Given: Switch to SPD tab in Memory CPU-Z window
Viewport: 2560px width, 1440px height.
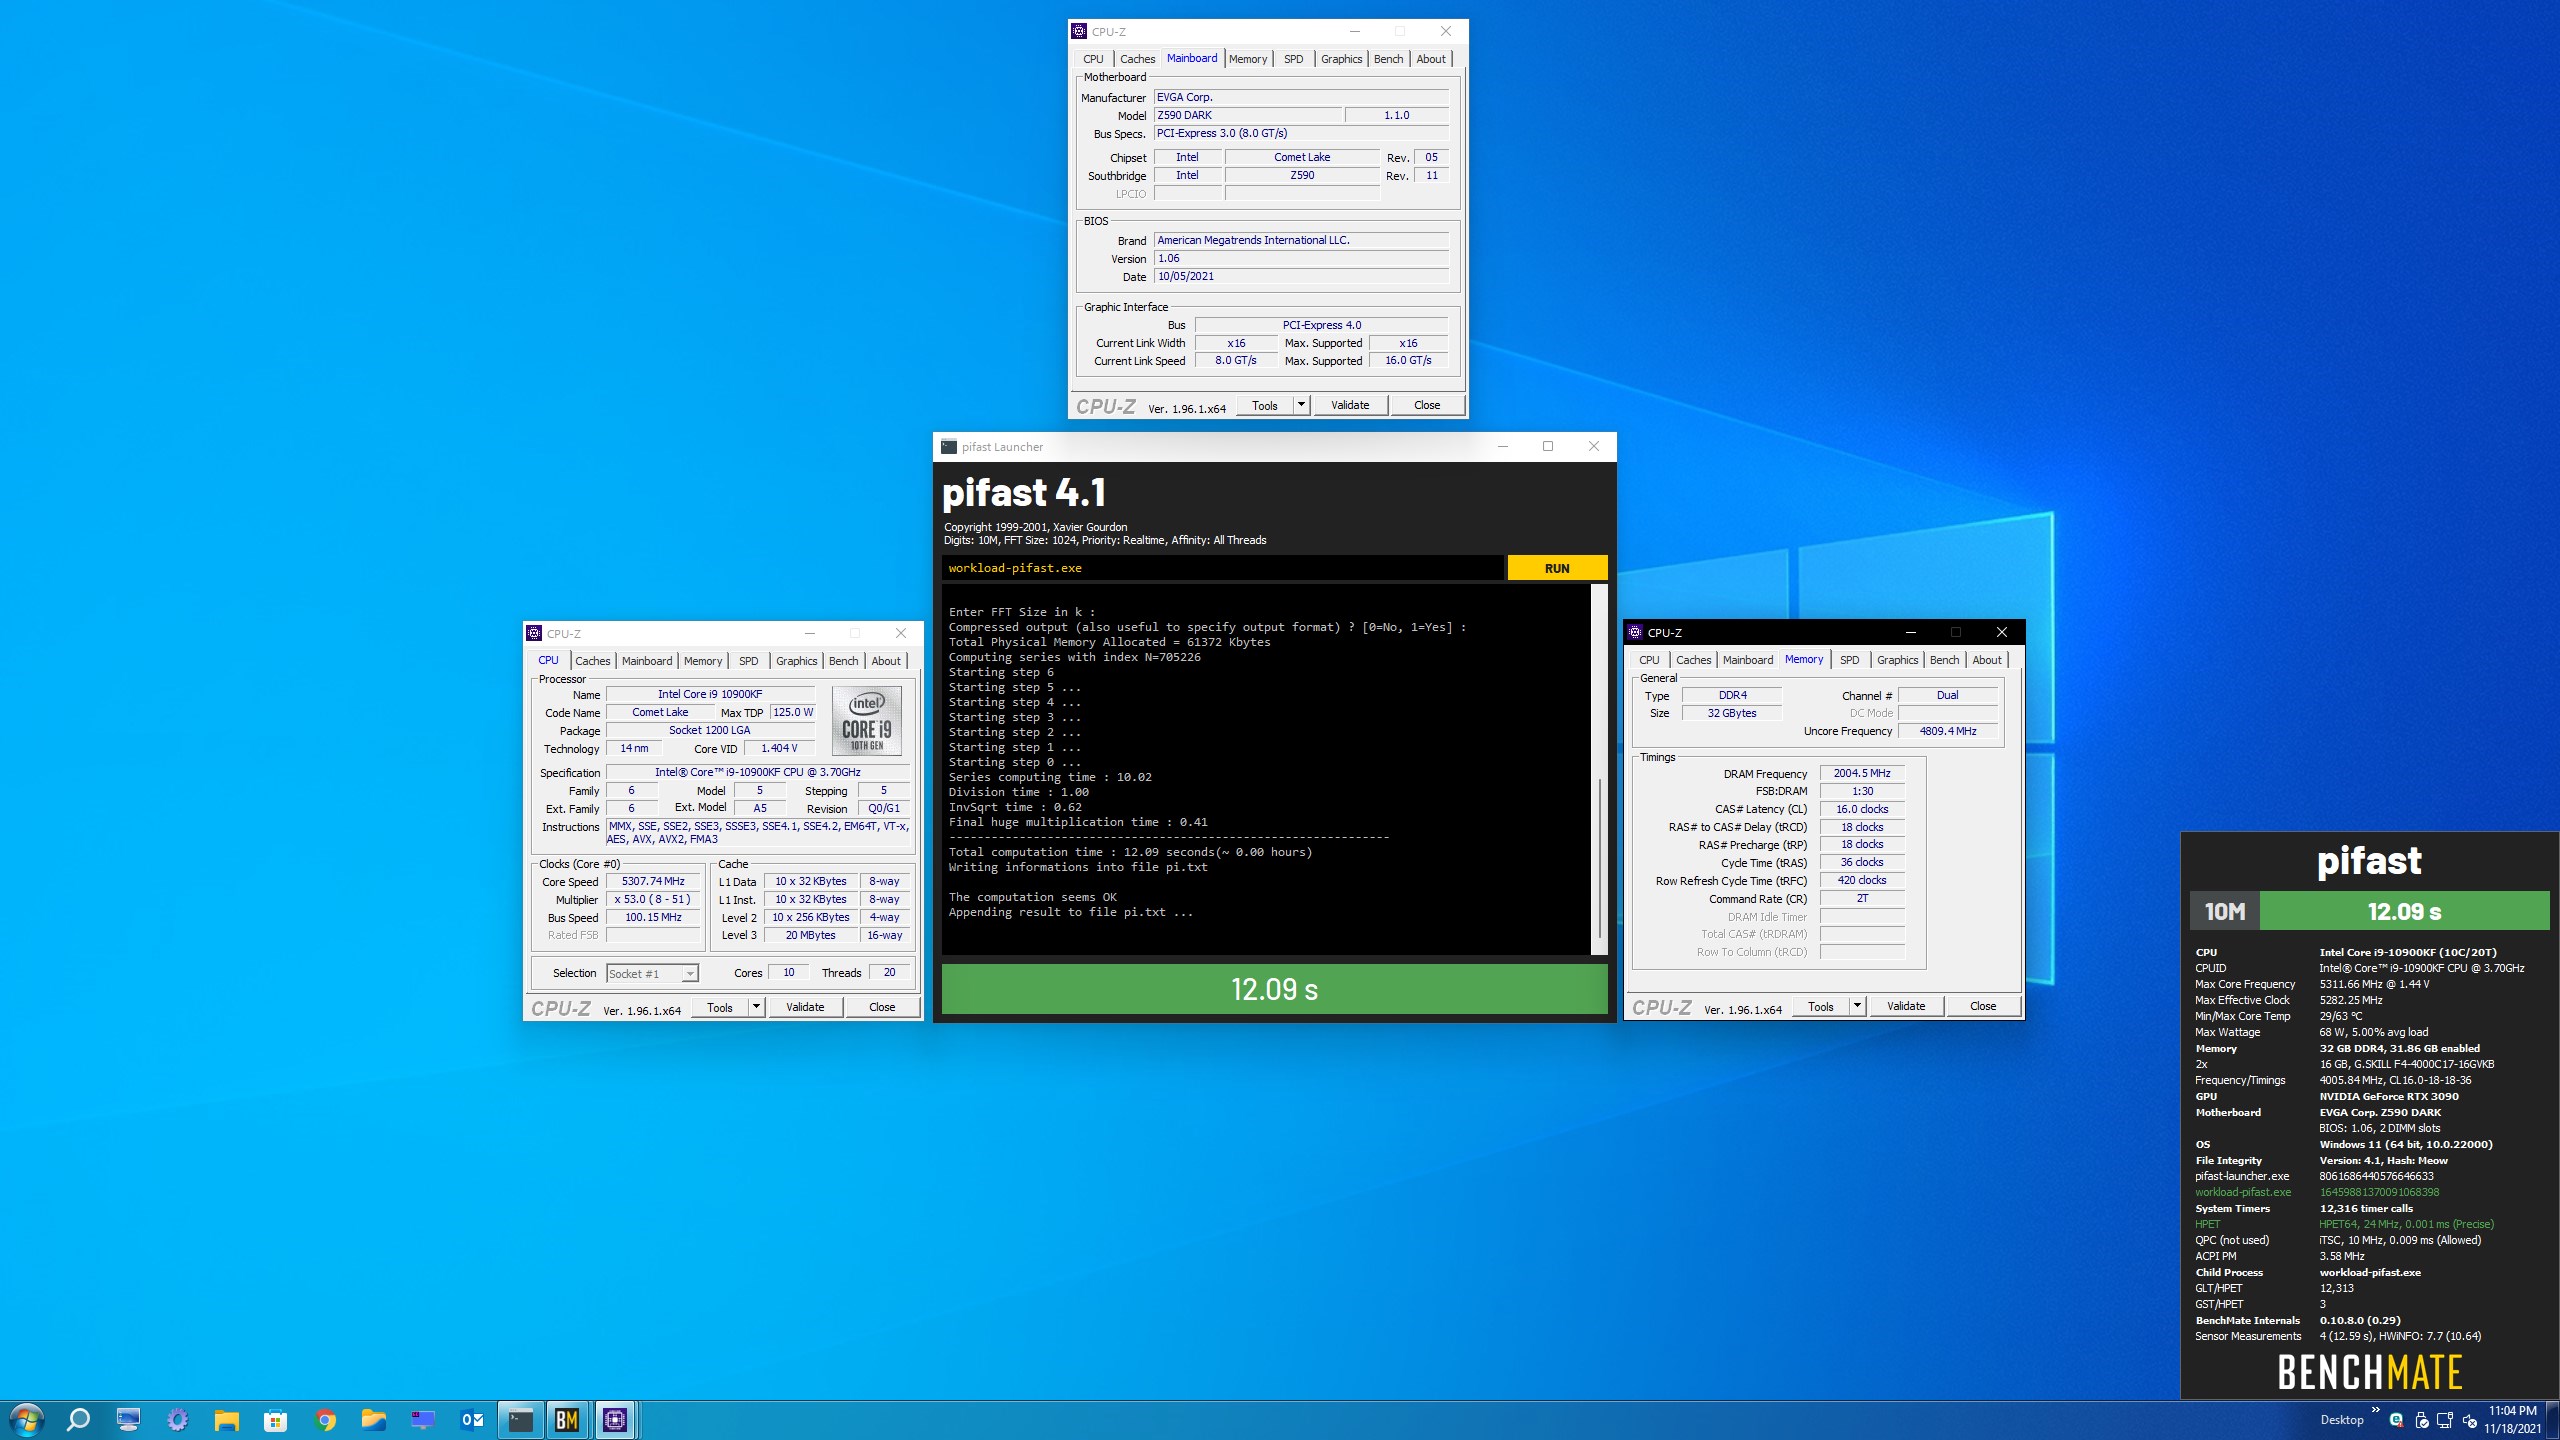Looking at the screenshot, I should (1849, 660).
